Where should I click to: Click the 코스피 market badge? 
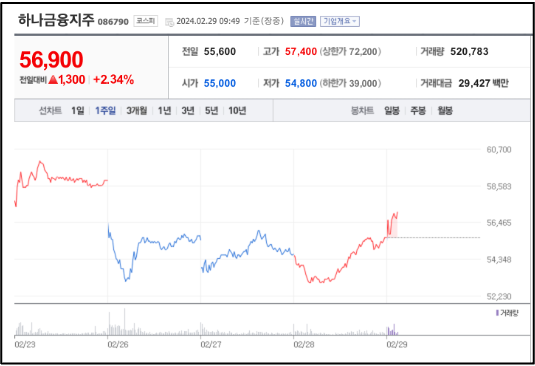146,21
